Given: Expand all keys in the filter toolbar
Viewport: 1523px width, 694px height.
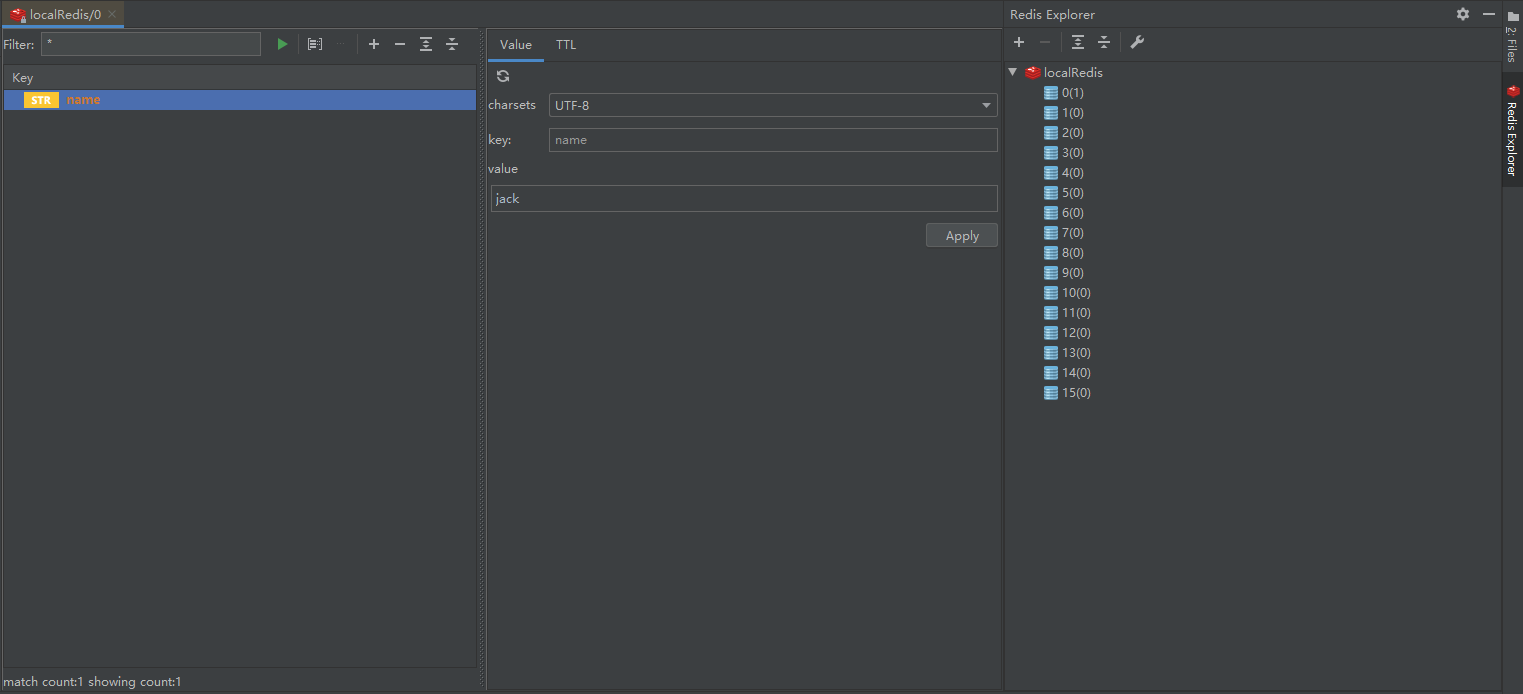Looking at the screenshot, I should [x=426, y=44].
